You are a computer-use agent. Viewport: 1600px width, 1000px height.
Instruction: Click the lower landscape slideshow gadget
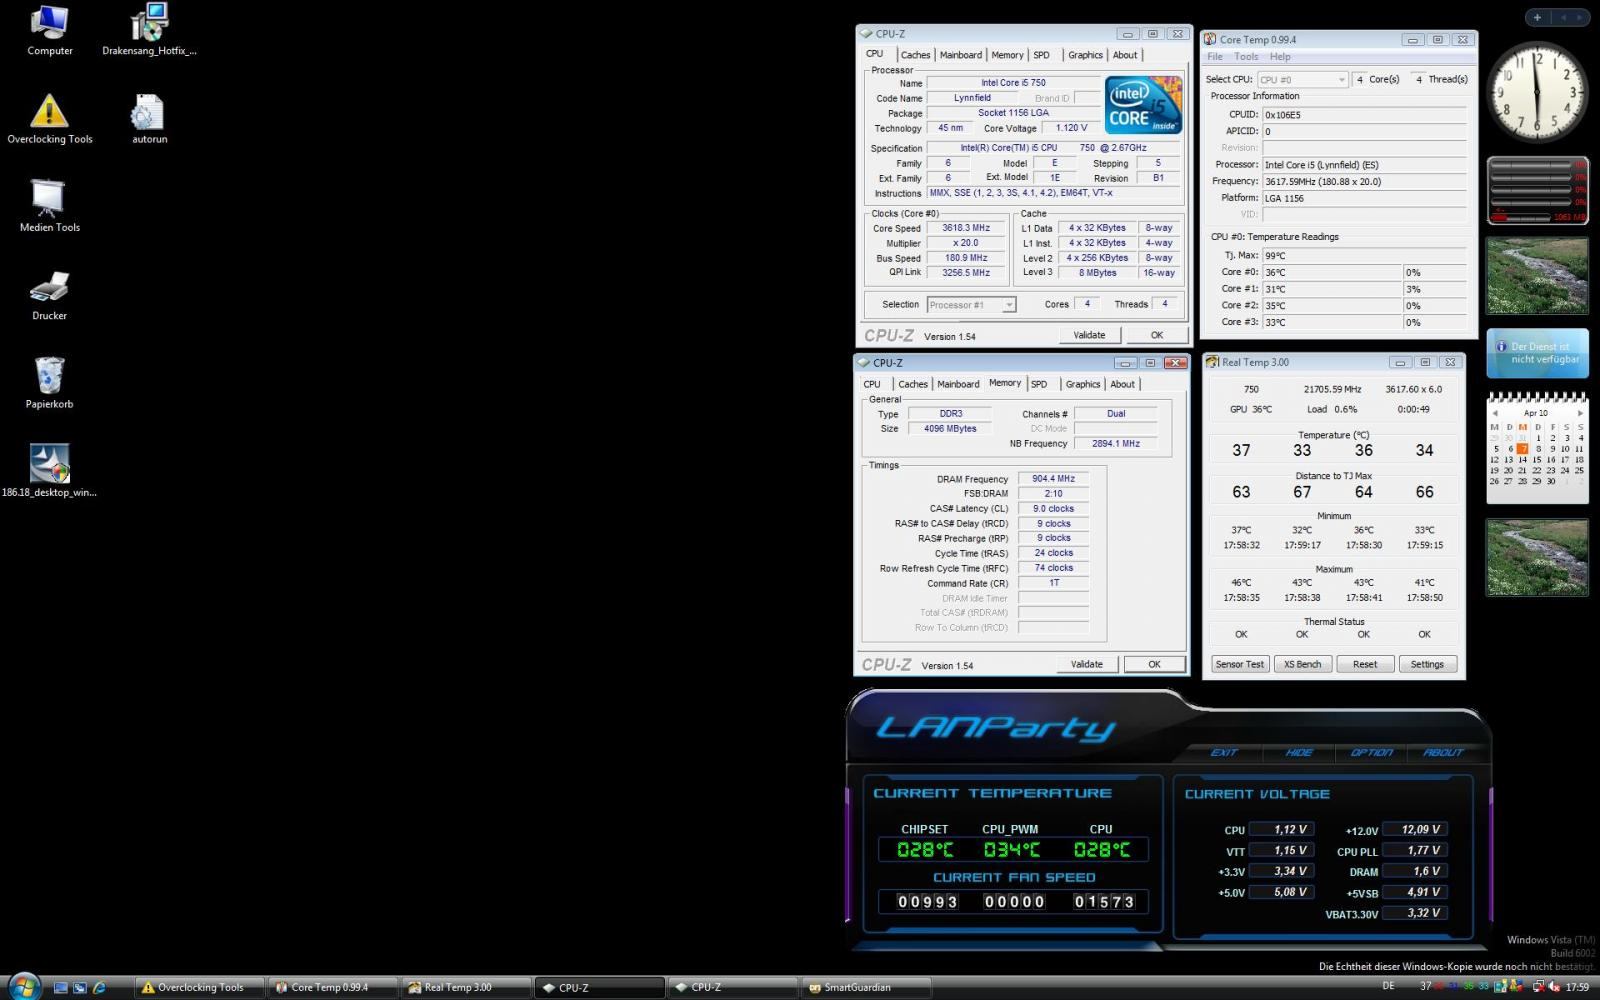pos(1537,557)
